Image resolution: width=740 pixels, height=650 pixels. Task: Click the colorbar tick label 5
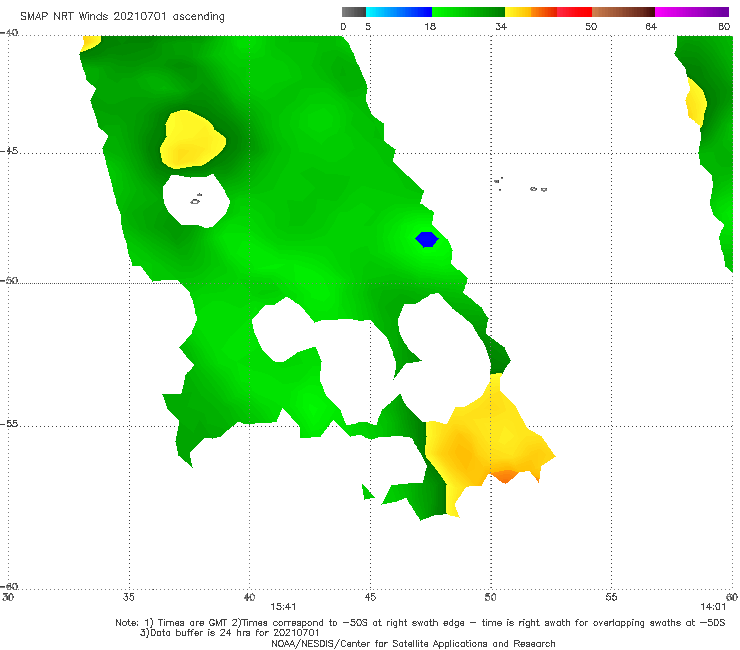click(x=368, y=27)
